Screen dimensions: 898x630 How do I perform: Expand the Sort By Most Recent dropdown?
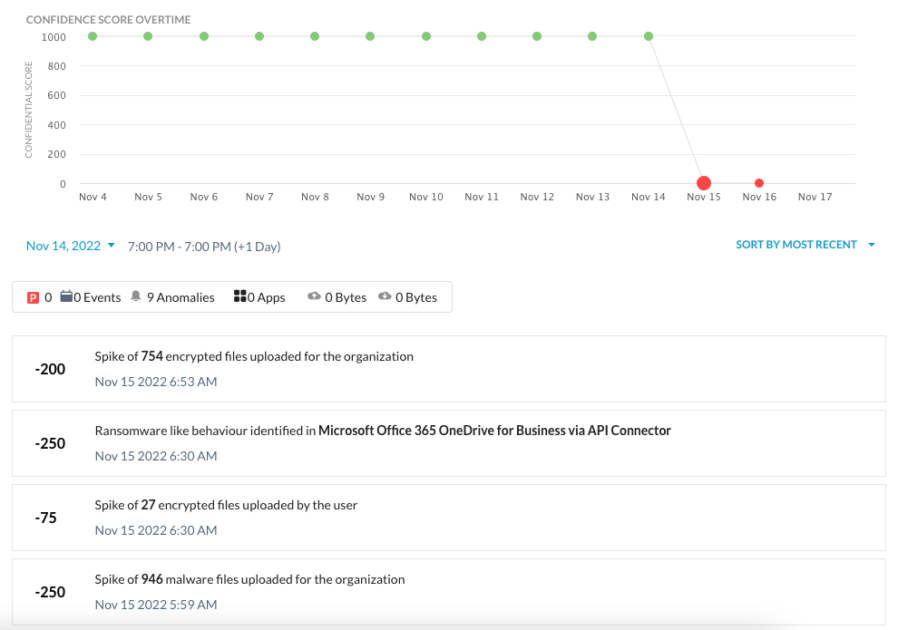[x=805, y=245]
